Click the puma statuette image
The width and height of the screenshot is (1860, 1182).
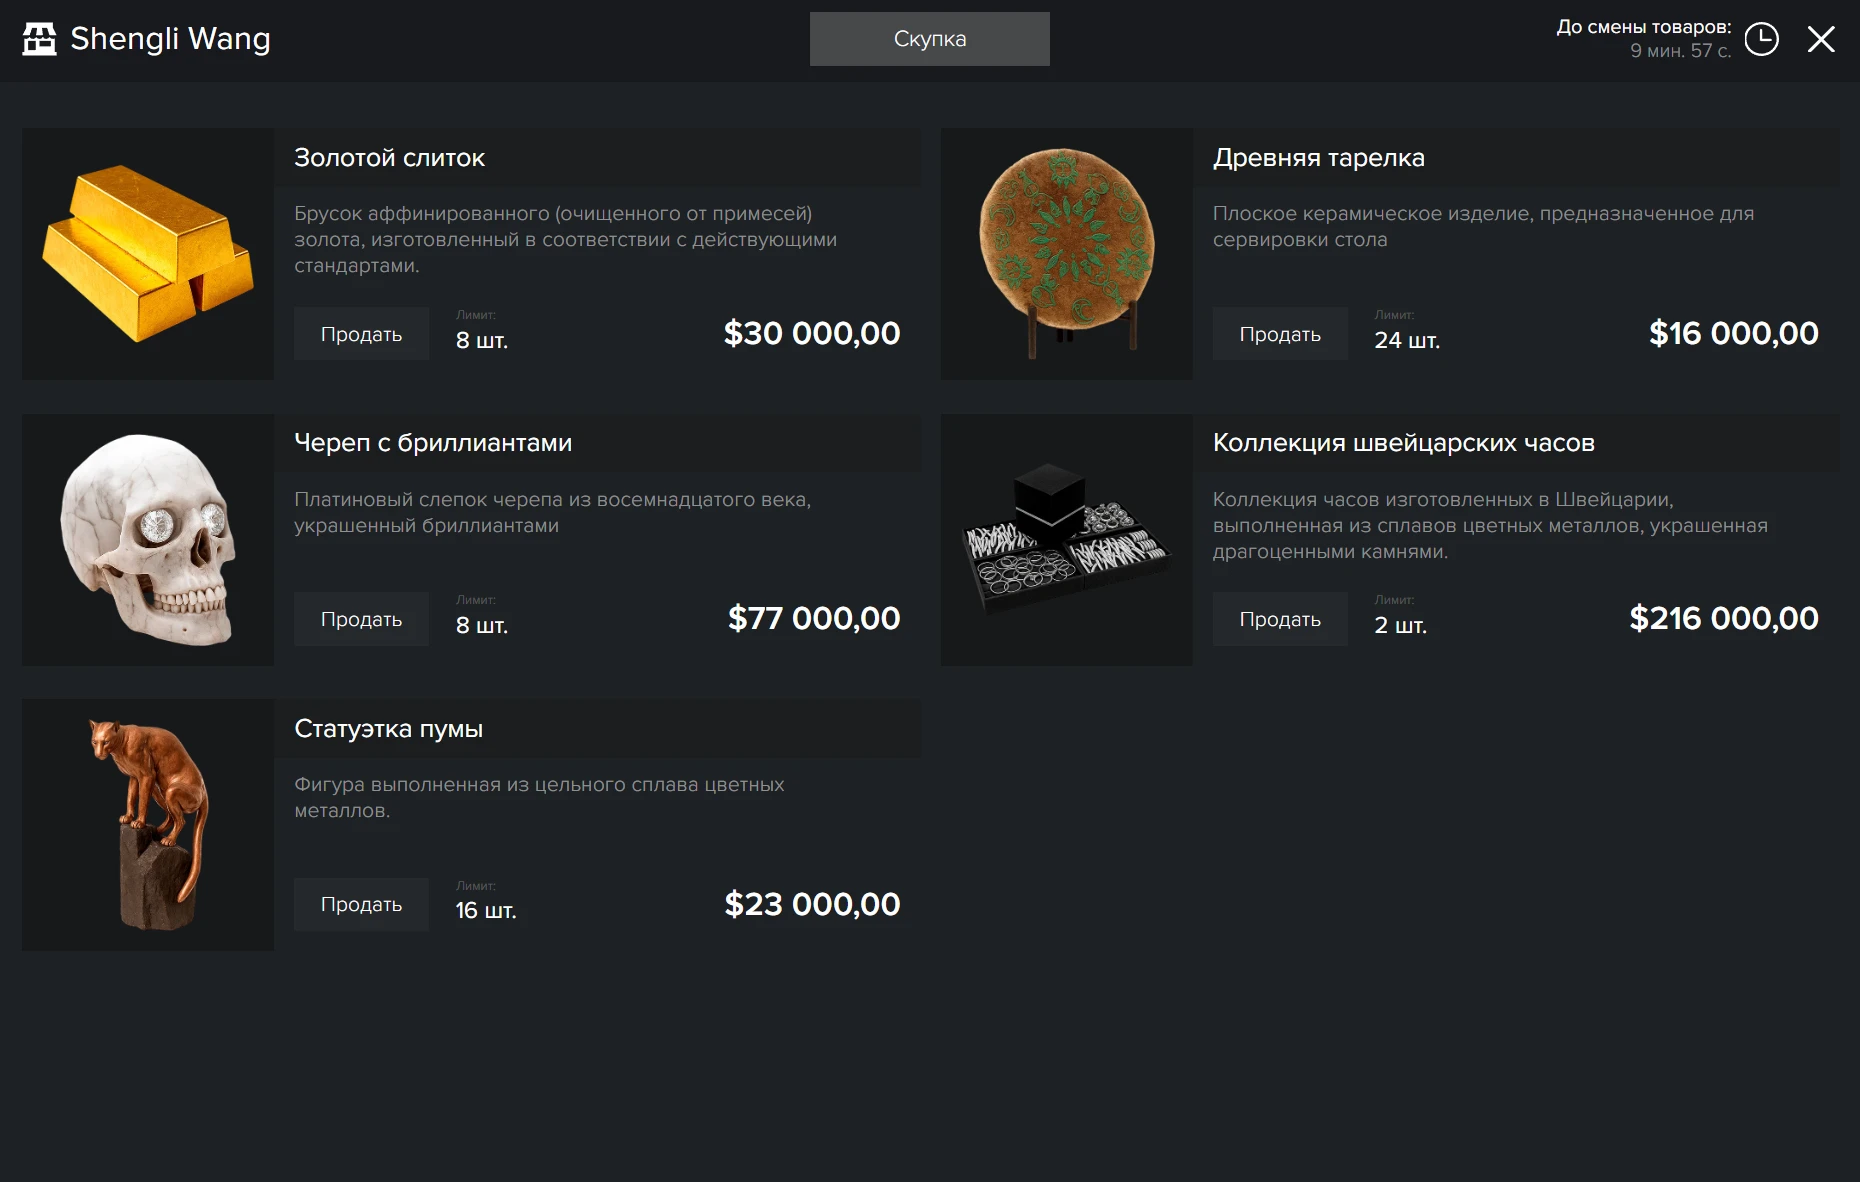coord(148,825)
